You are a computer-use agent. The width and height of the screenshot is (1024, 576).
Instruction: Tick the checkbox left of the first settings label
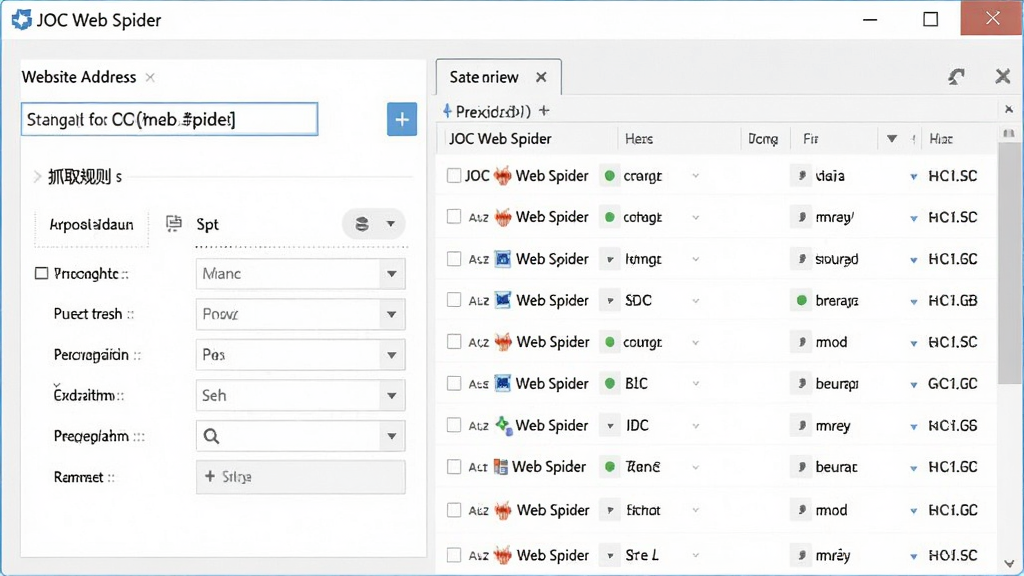tap(41, 273)
